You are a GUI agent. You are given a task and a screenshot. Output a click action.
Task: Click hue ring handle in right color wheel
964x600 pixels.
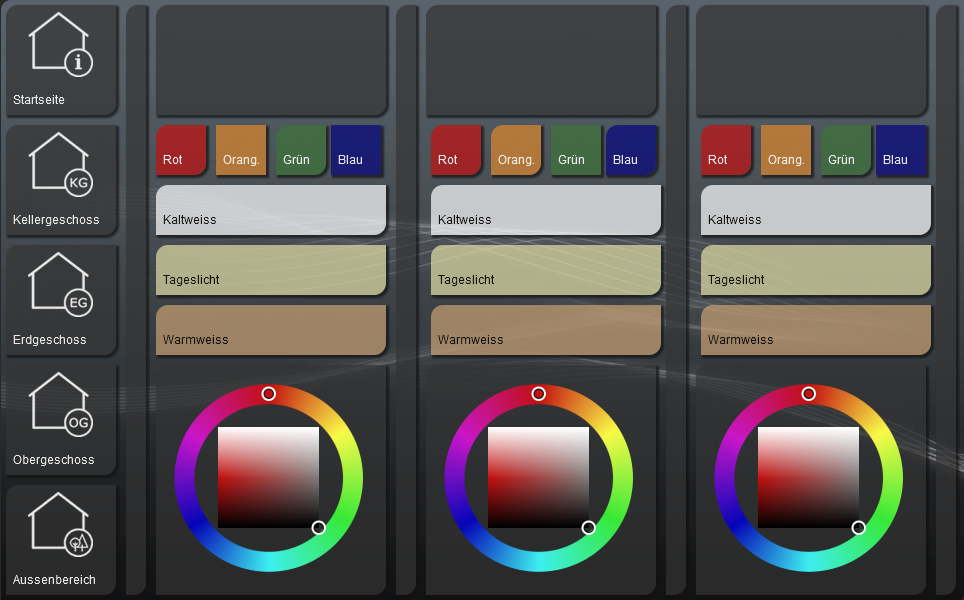pos(809,394)
